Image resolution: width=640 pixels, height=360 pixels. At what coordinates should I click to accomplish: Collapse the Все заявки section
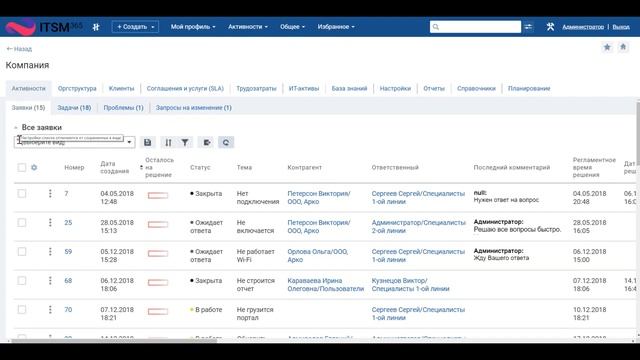[x=16, y=128]
